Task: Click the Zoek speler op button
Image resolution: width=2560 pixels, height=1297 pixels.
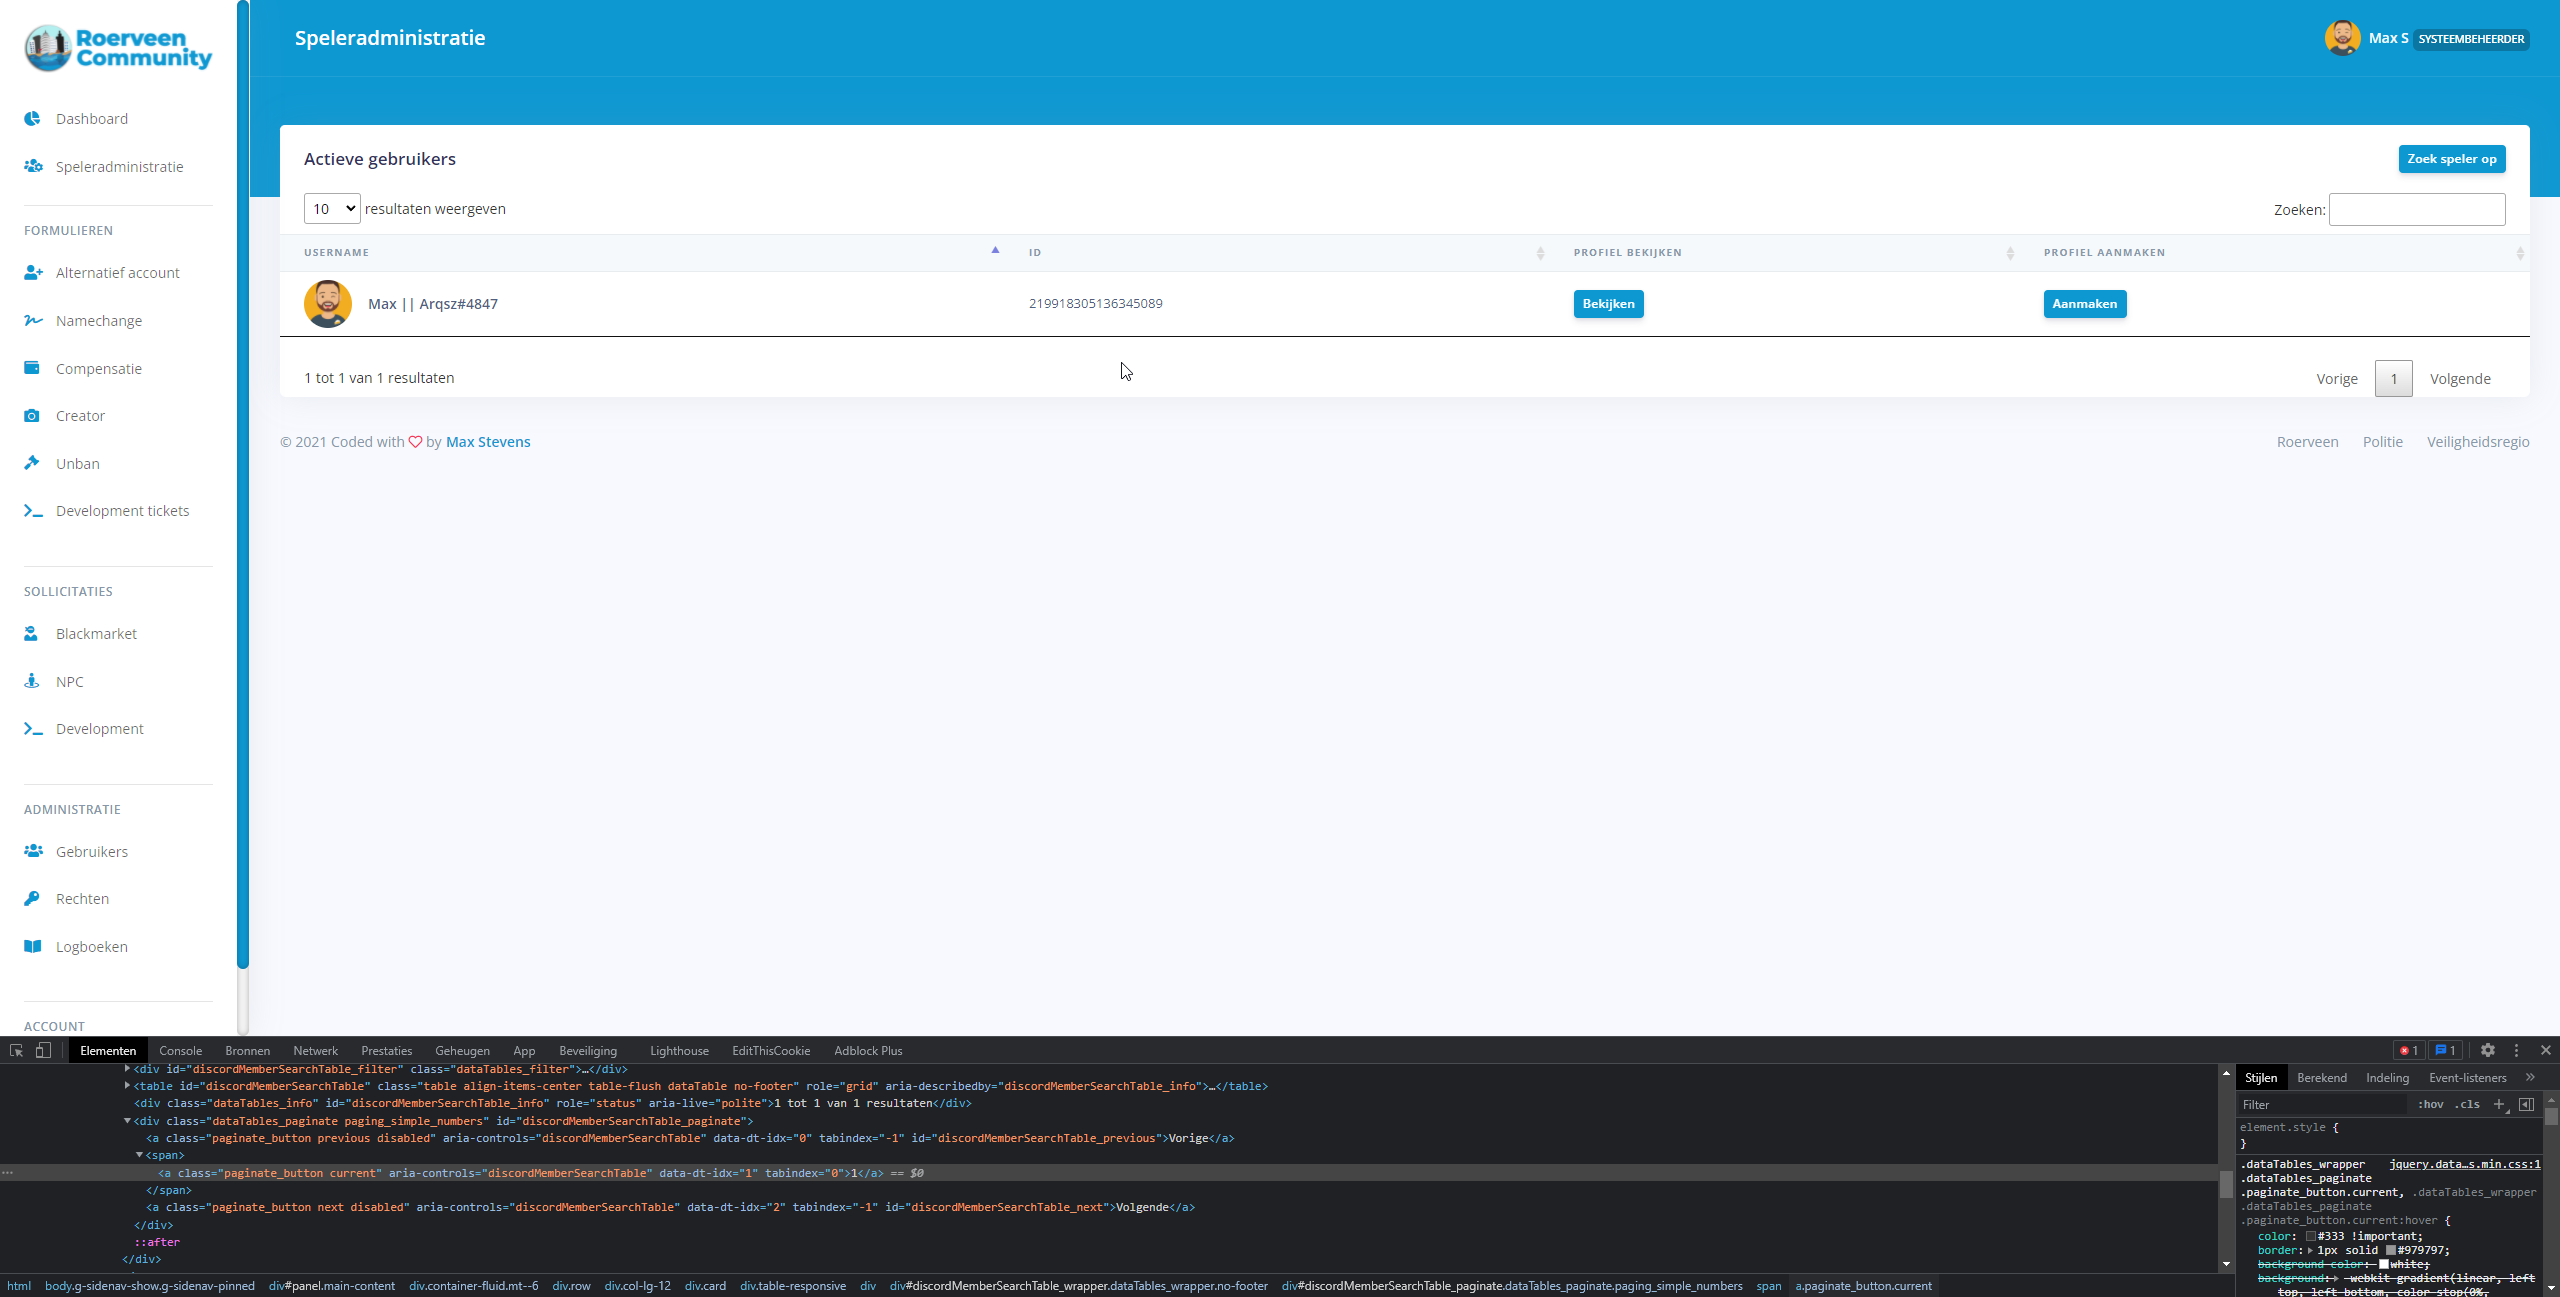Action: 2451,159
